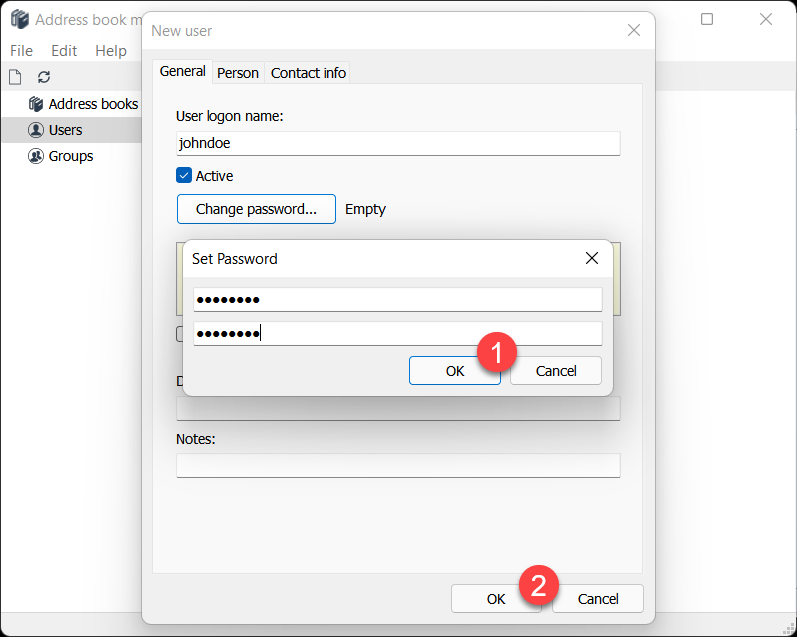797x637 pixels.
Task: Uncheck the Active checkbox
Action: point(184,176)
